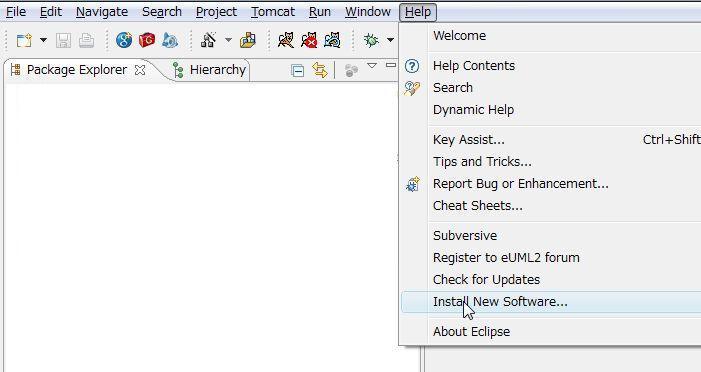Viewport: 701px width, 372px height.
Task: Open the Edit menu
Action: click(51, 12)
